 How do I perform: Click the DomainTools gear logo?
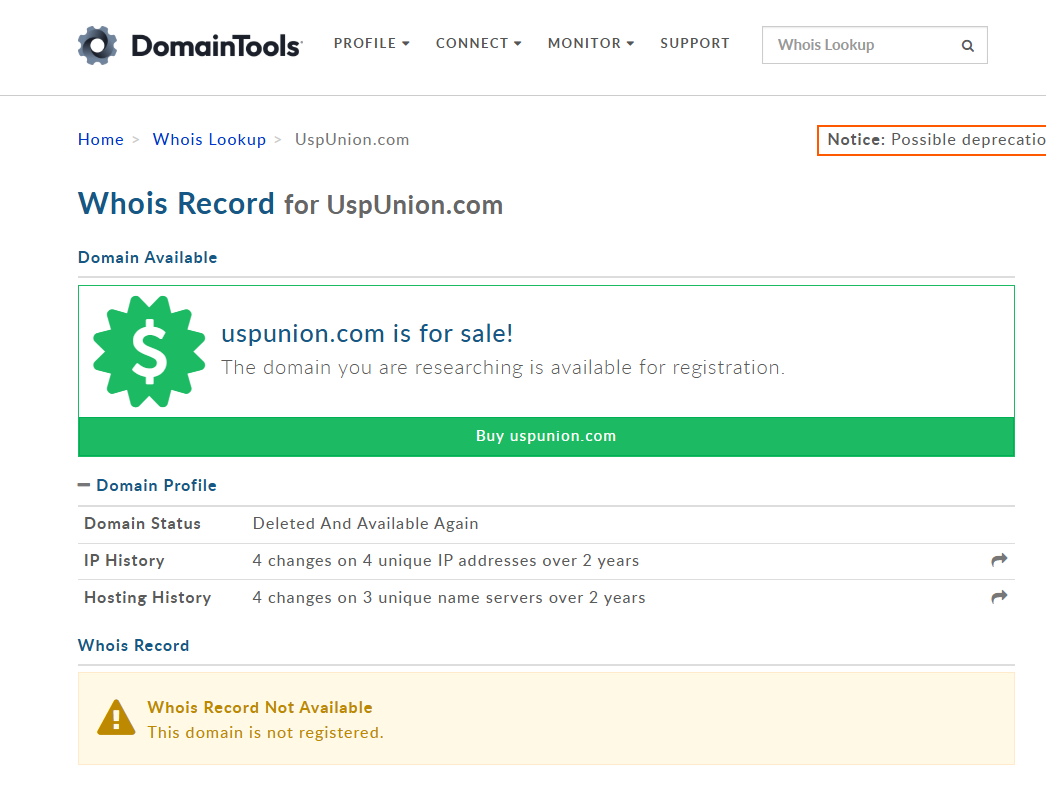click(x=97, y=45)
